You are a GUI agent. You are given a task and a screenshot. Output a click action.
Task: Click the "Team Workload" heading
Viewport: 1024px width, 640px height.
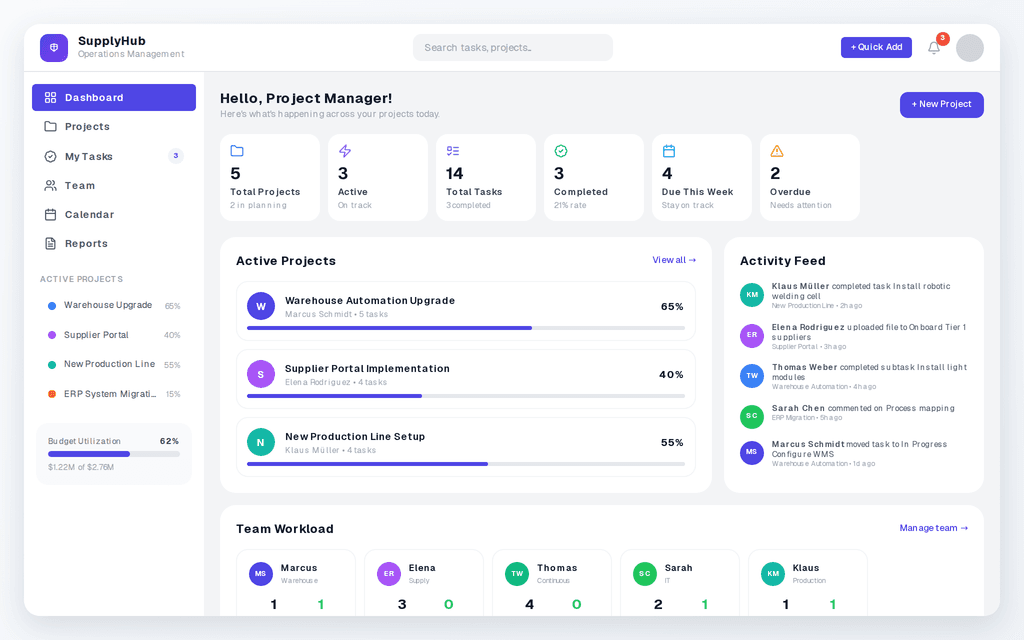tap(285, 529)
